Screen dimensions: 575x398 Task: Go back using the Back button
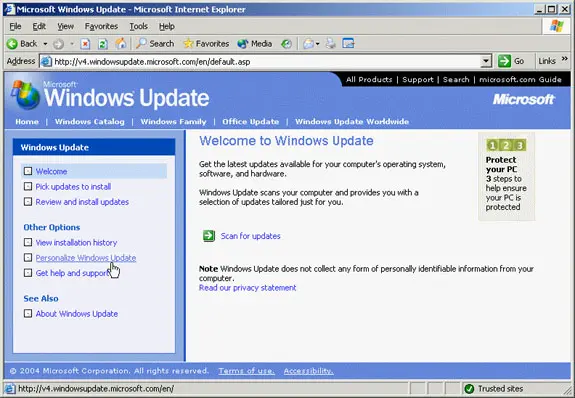(x=22, y=44)
